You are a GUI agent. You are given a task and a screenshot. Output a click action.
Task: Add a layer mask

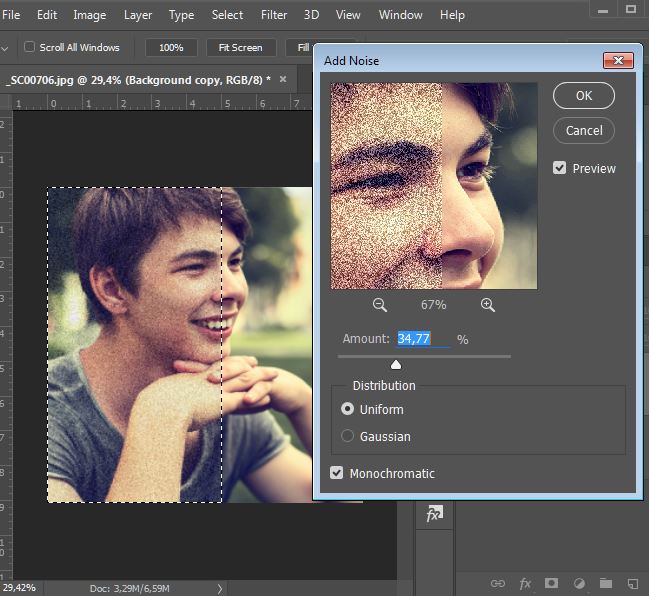coord(551,583)
